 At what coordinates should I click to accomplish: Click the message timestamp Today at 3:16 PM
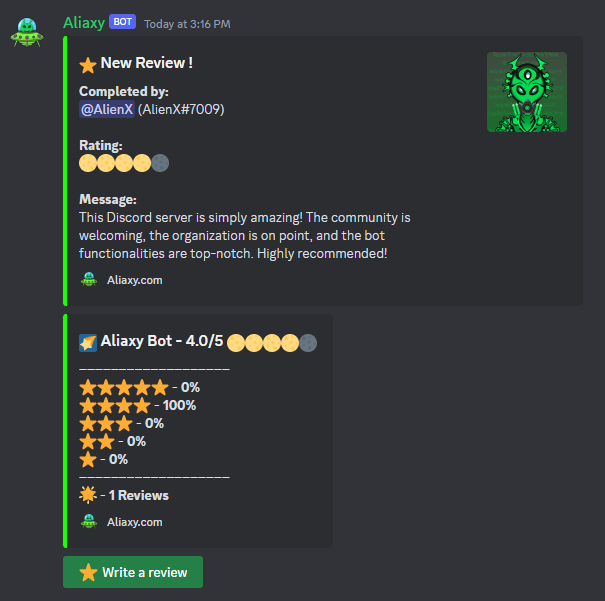[187, 24]
